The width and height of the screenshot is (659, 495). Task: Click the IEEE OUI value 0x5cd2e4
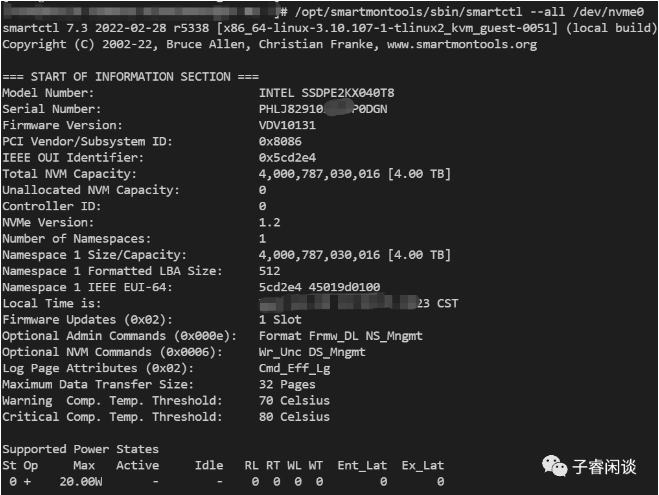click(287, 158)
